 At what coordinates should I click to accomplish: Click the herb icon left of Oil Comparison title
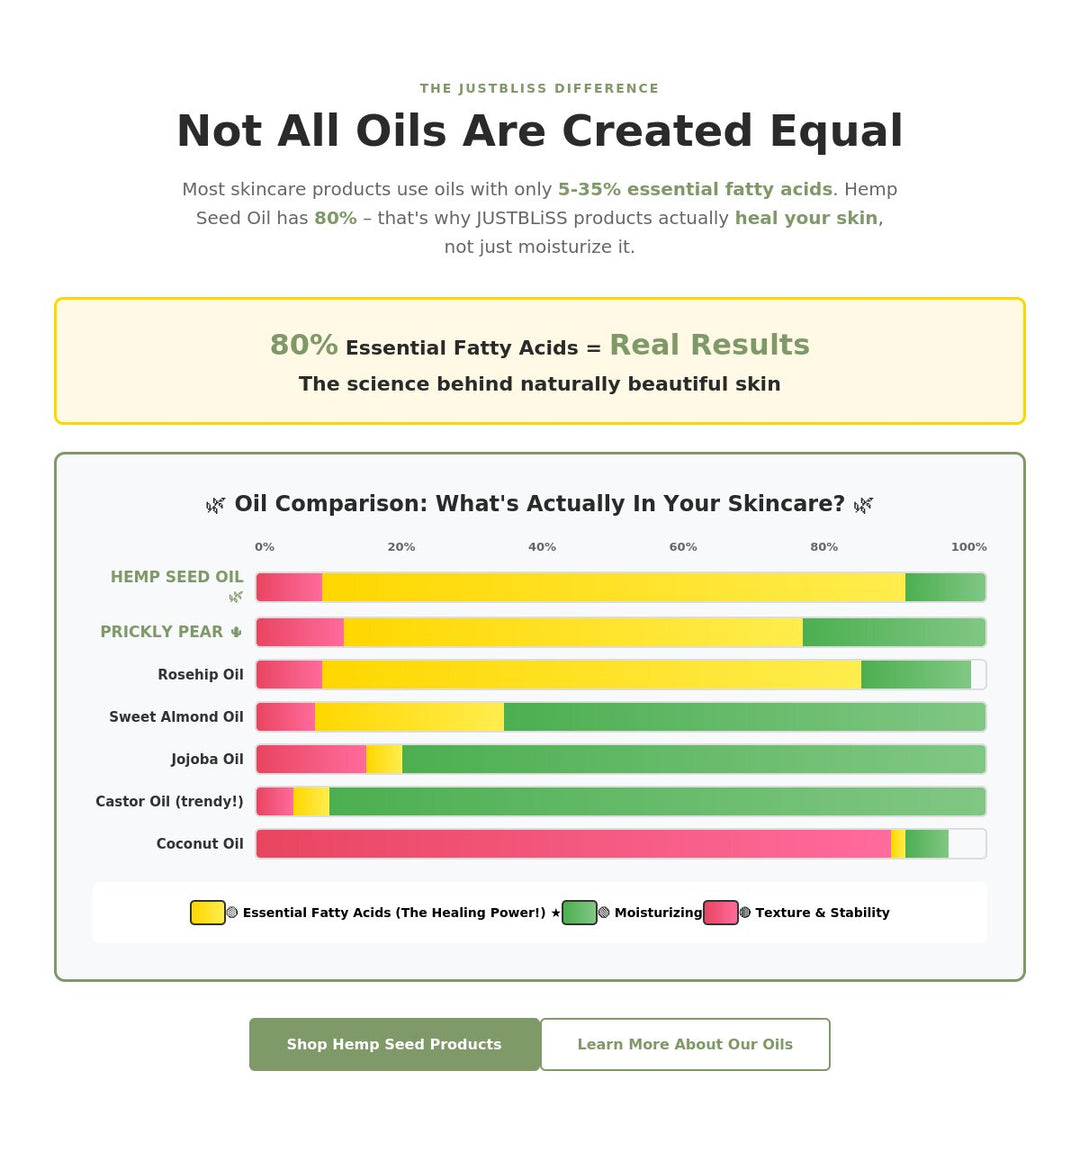click(215, 505)
